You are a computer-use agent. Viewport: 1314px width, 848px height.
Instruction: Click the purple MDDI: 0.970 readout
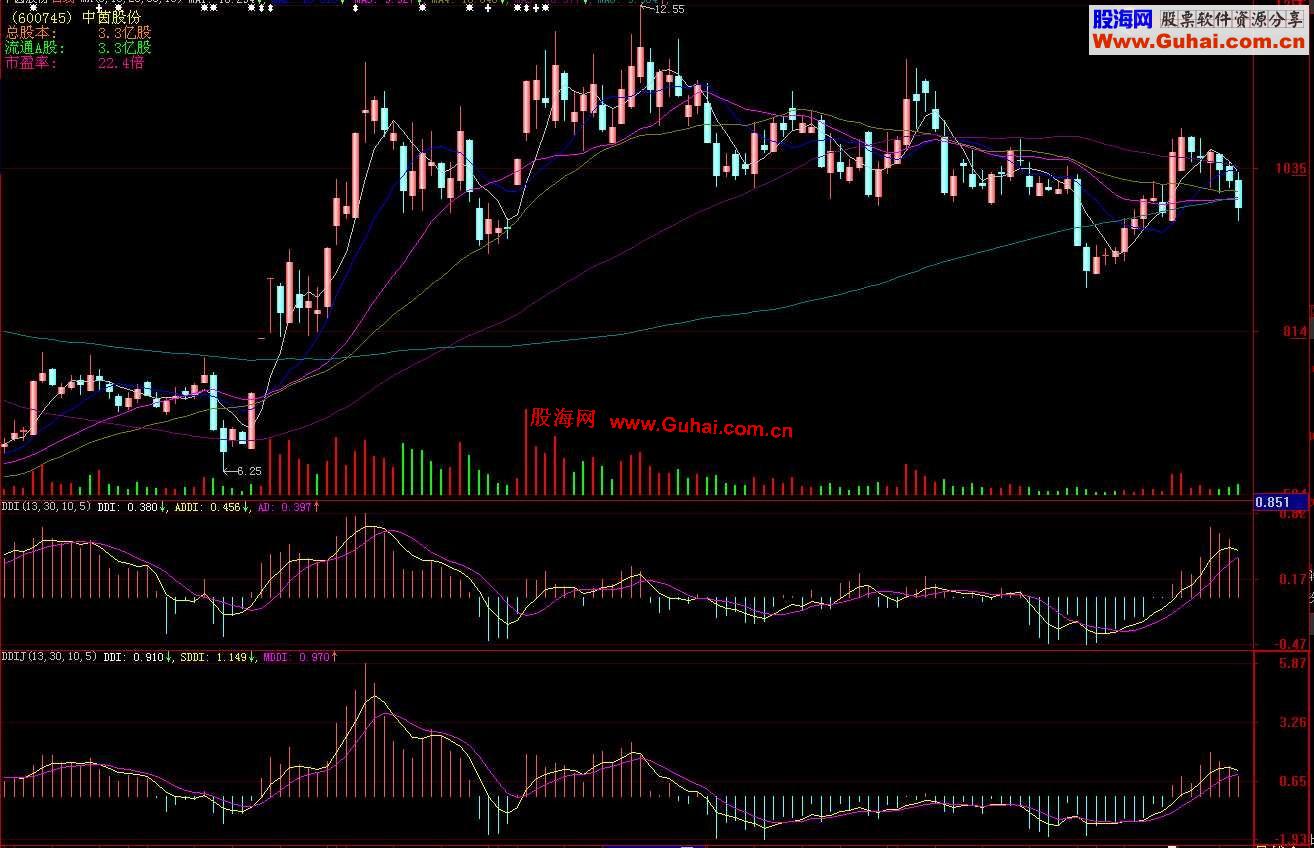click(x=298, y=657)
